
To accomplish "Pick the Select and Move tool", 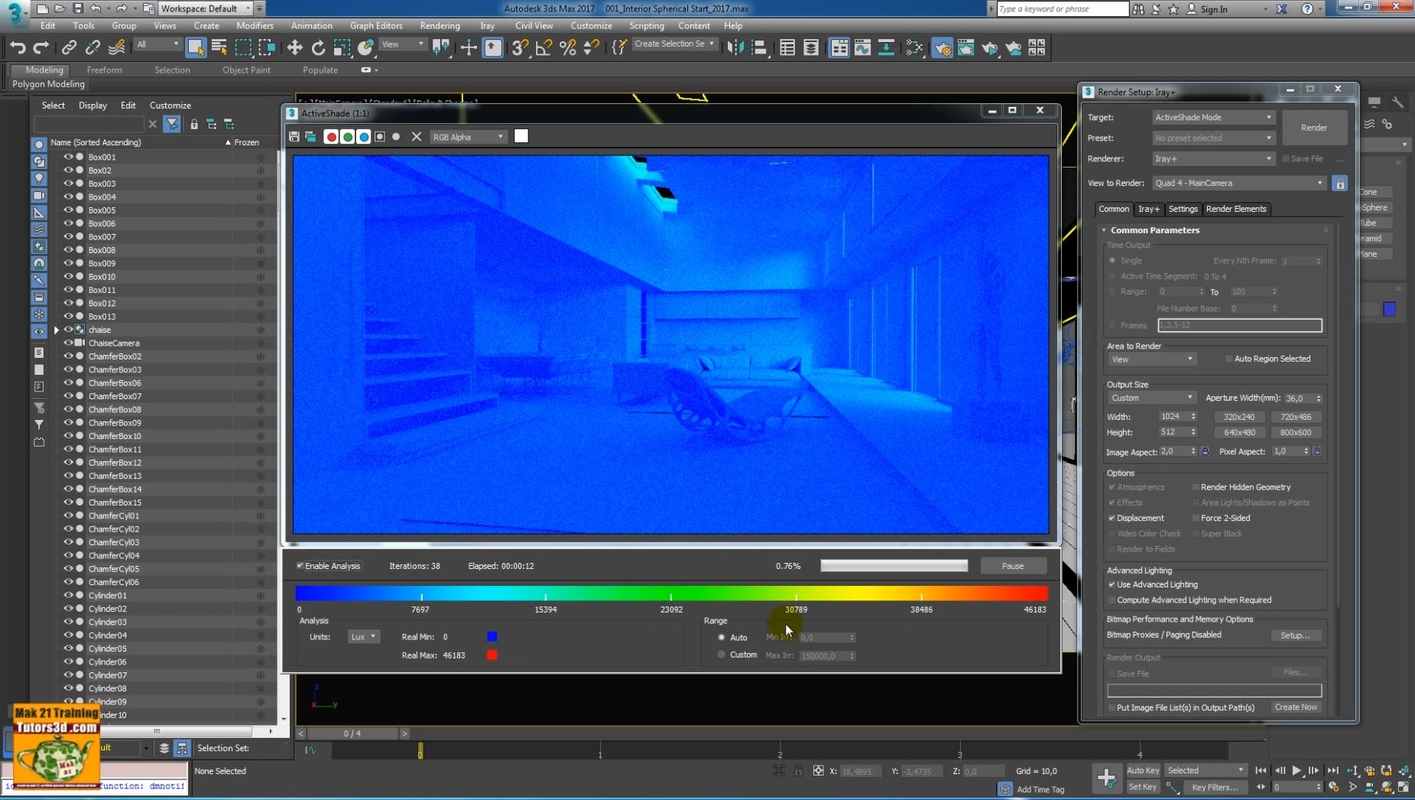I will 295,47.
